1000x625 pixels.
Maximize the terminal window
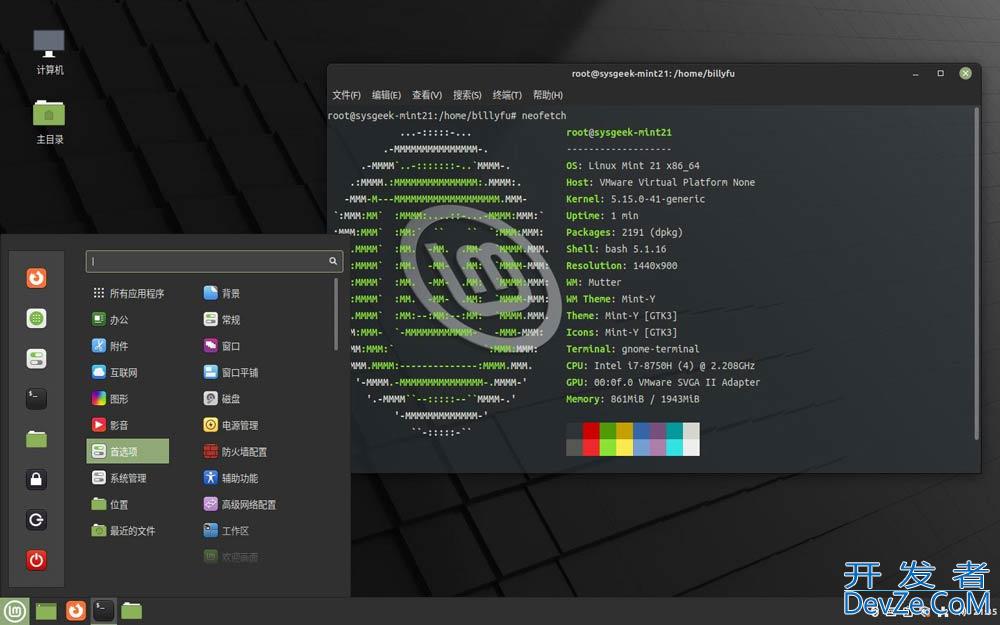(x=940, y=73)
